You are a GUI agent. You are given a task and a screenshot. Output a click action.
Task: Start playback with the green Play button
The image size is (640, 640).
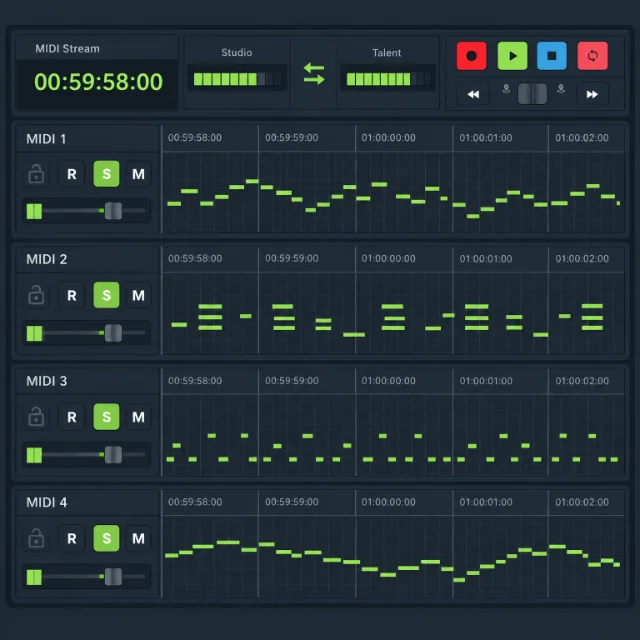[x=512, y=56]
